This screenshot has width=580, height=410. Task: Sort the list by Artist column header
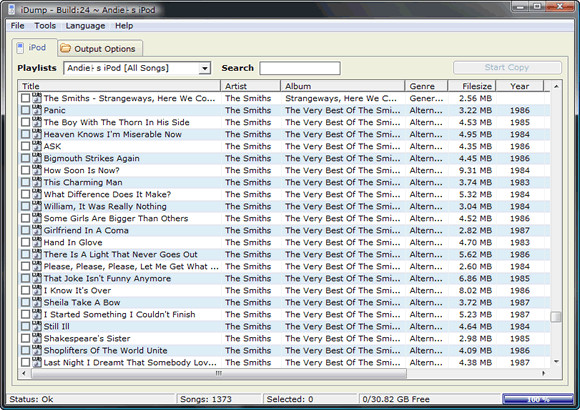click(250, 86)
